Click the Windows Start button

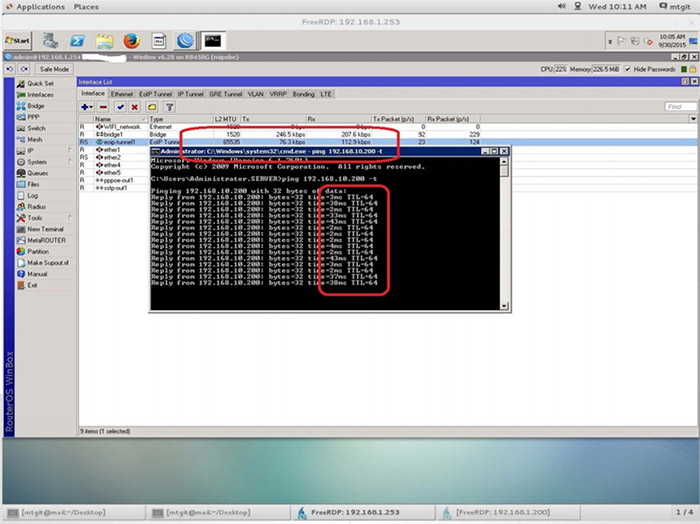pos(17,41)
